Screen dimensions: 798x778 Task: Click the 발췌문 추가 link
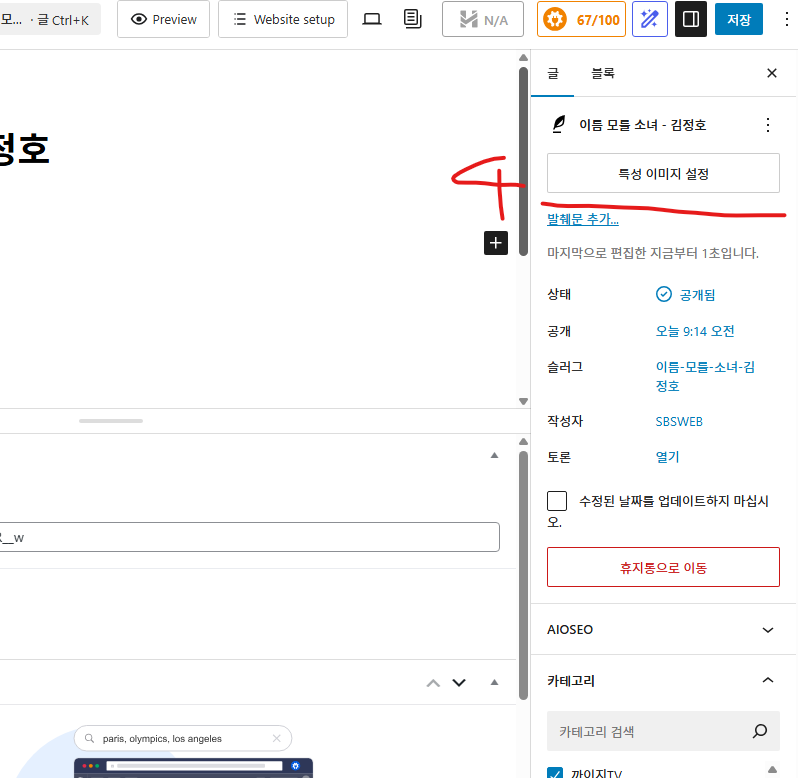pos(583,219)
